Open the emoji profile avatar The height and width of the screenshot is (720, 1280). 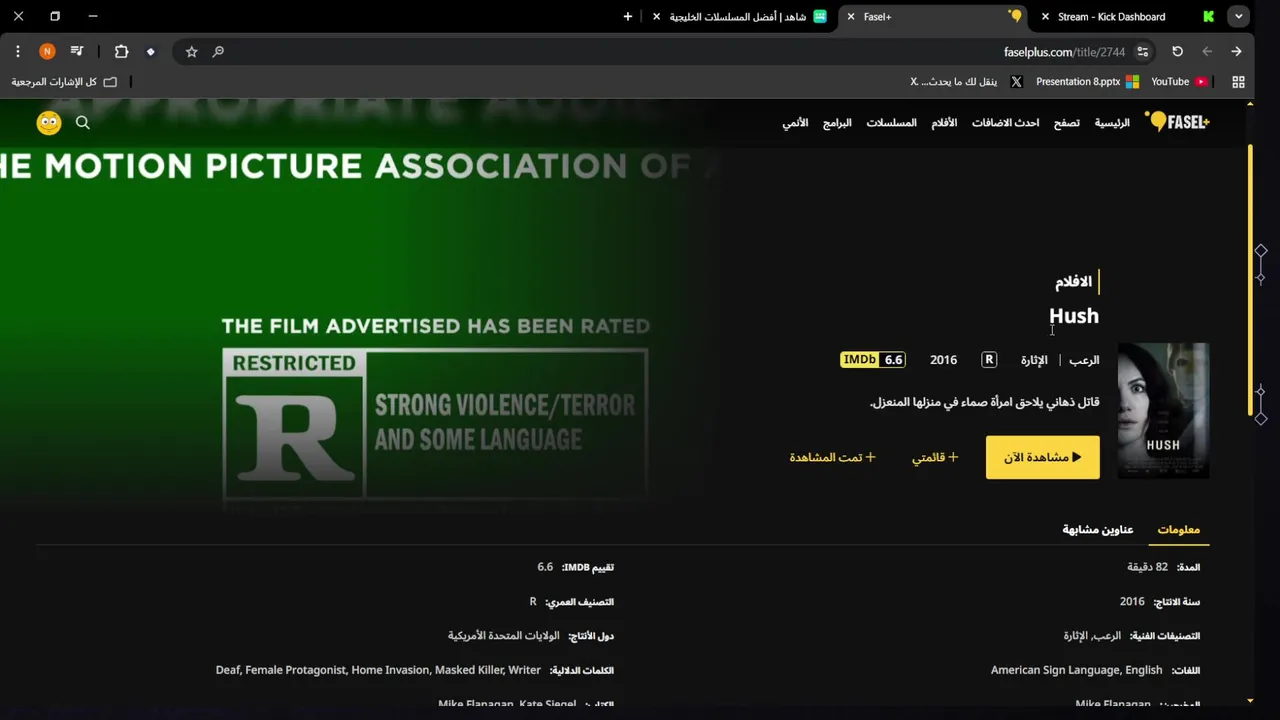(49, 122)
